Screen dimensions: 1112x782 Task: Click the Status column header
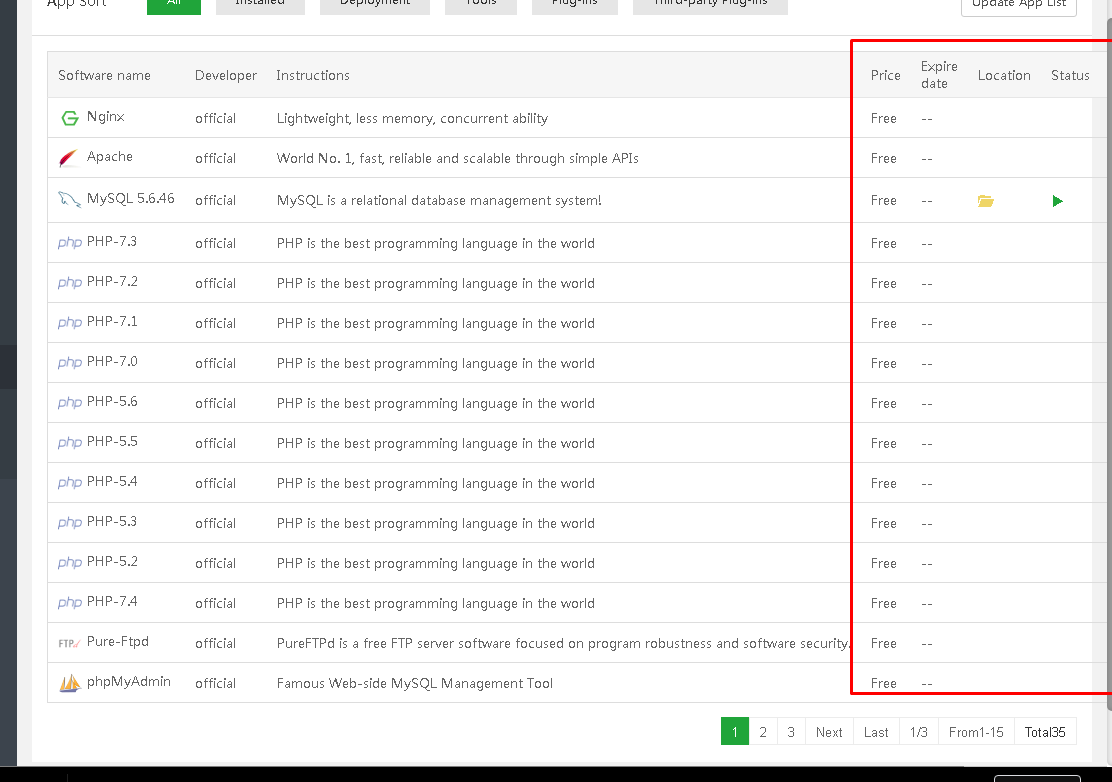click(x=1070, y=75)
